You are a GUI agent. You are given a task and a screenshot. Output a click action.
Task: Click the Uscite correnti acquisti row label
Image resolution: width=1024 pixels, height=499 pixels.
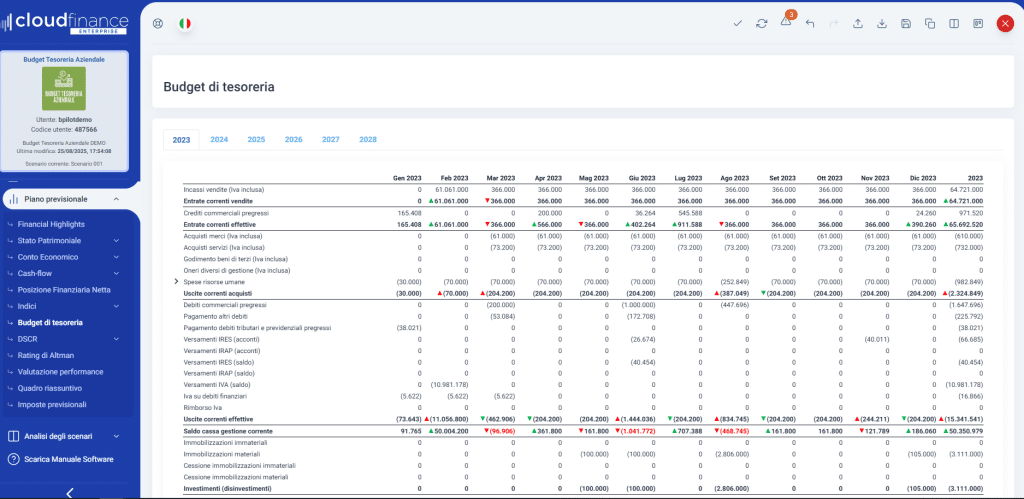pyautogui.click(x=219, y=293)
